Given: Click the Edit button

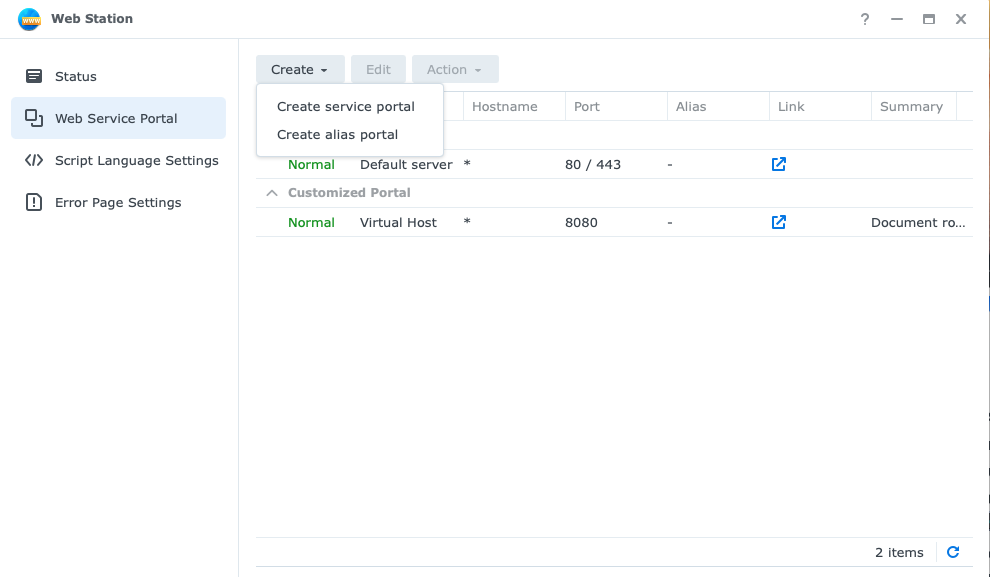Looking at the screenshot, I should (x=378, y=69).
